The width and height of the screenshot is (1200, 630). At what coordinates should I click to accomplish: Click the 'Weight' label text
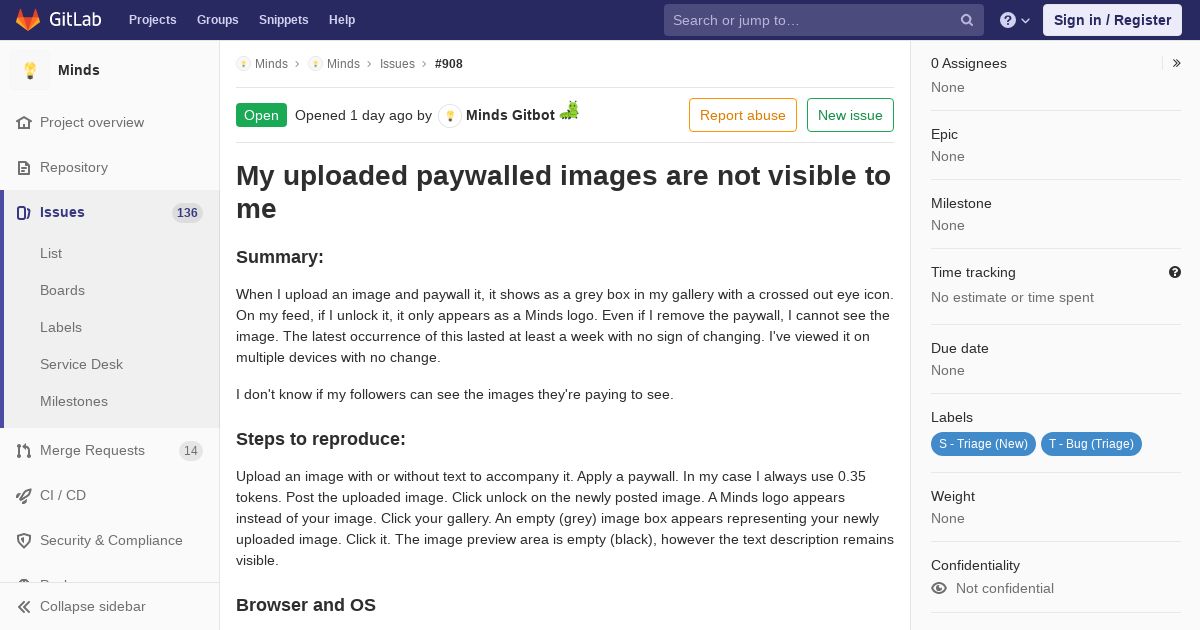tap(953, 497)
